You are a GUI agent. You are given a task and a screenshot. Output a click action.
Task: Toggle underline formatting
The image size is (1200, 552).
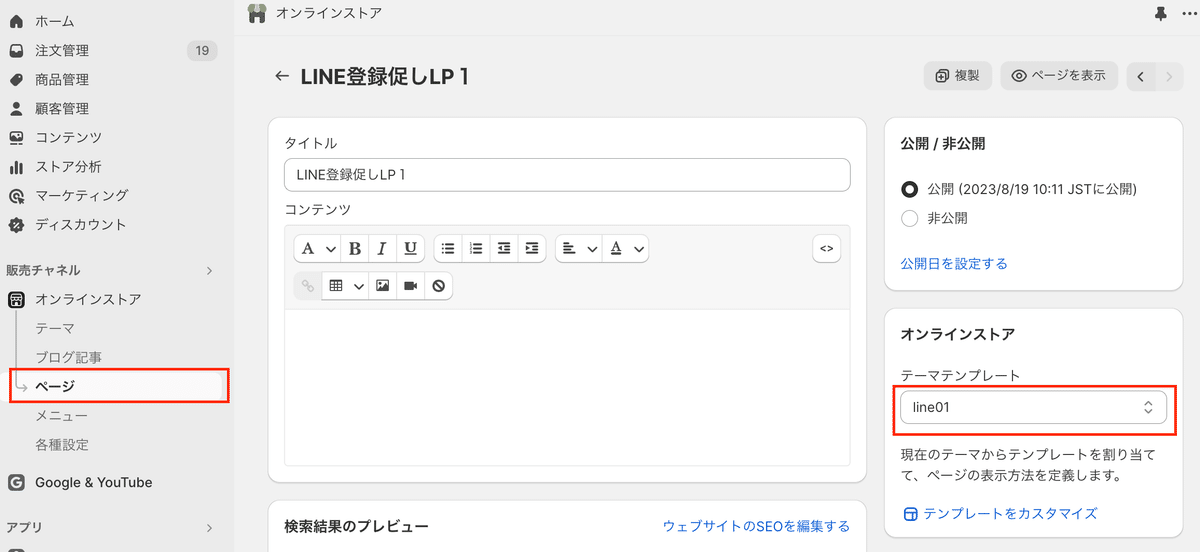click(410, 248)
